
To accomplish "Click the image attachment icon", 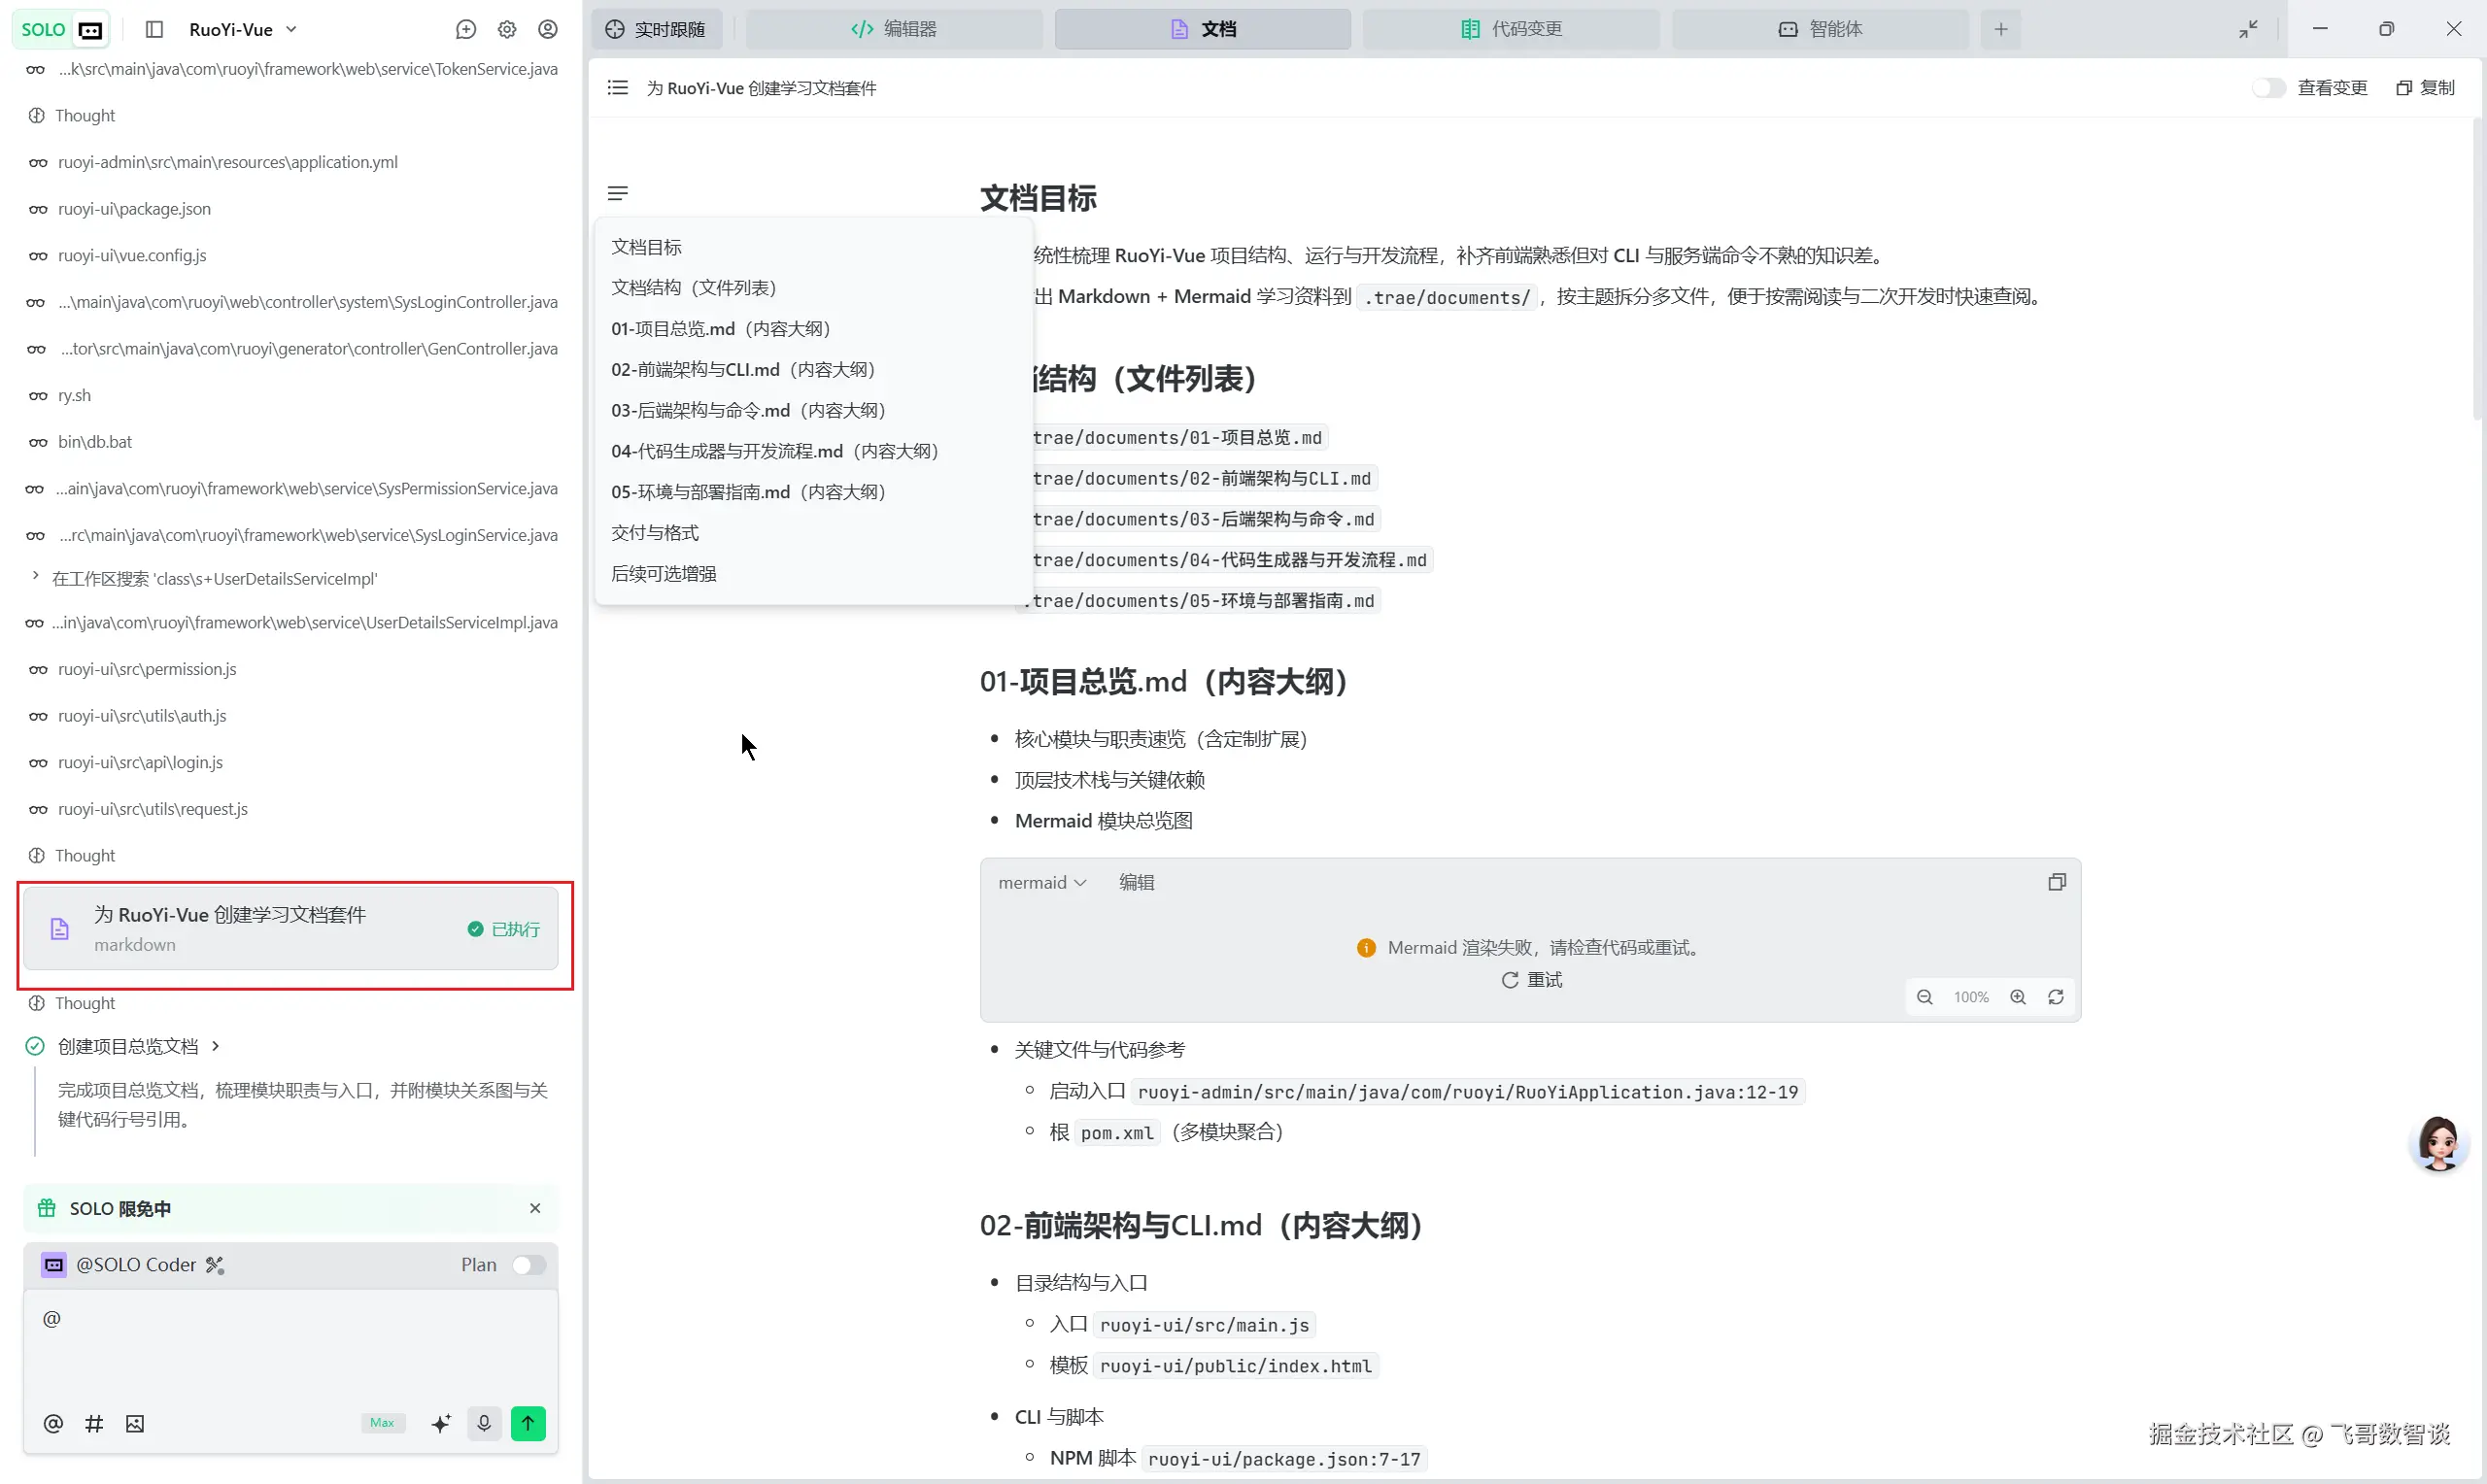I will click(x=135, y=1423).
